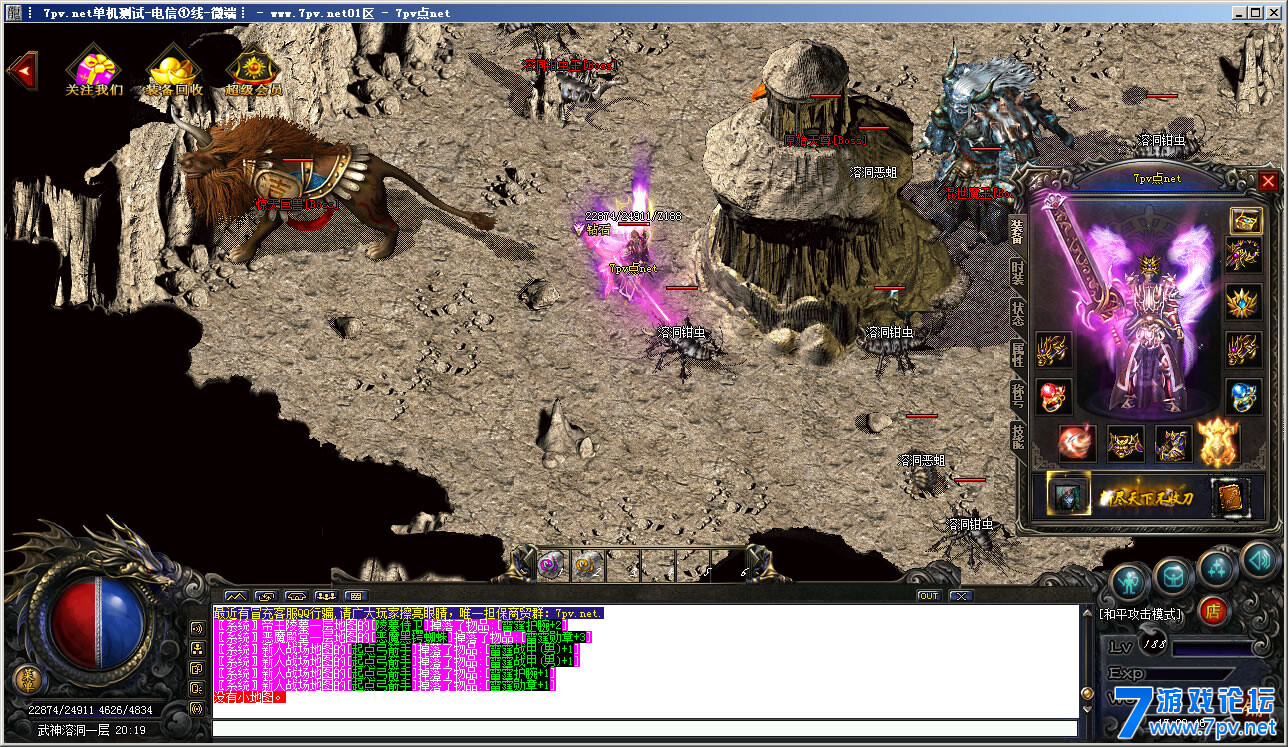Toggle the fifth chat filter broadcast icon
The width and height of the screenshot is (1288, 747).
tap(197, 708)
